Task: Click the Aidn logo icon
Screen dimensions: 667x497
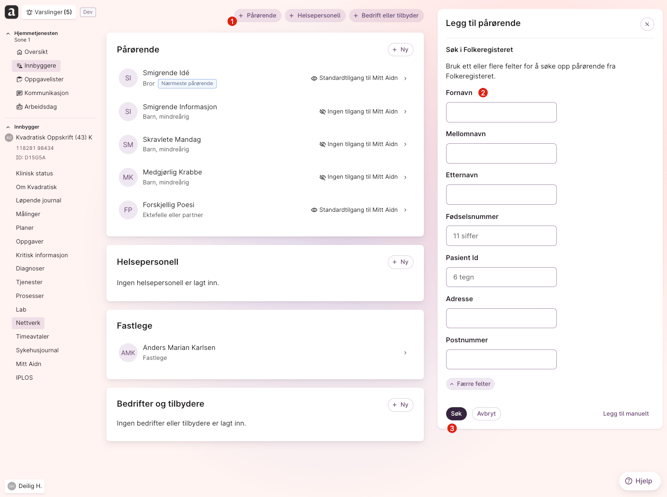Action: click(x=11, y=12)
